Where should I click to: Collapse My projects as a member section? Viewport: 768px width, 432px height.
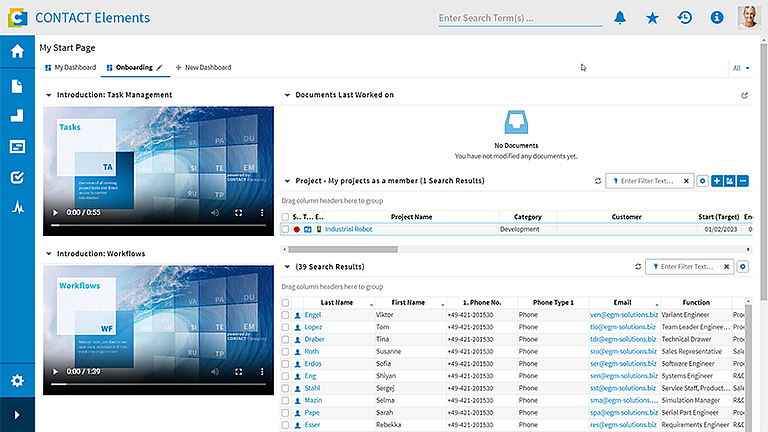click(x=287, y=181)
